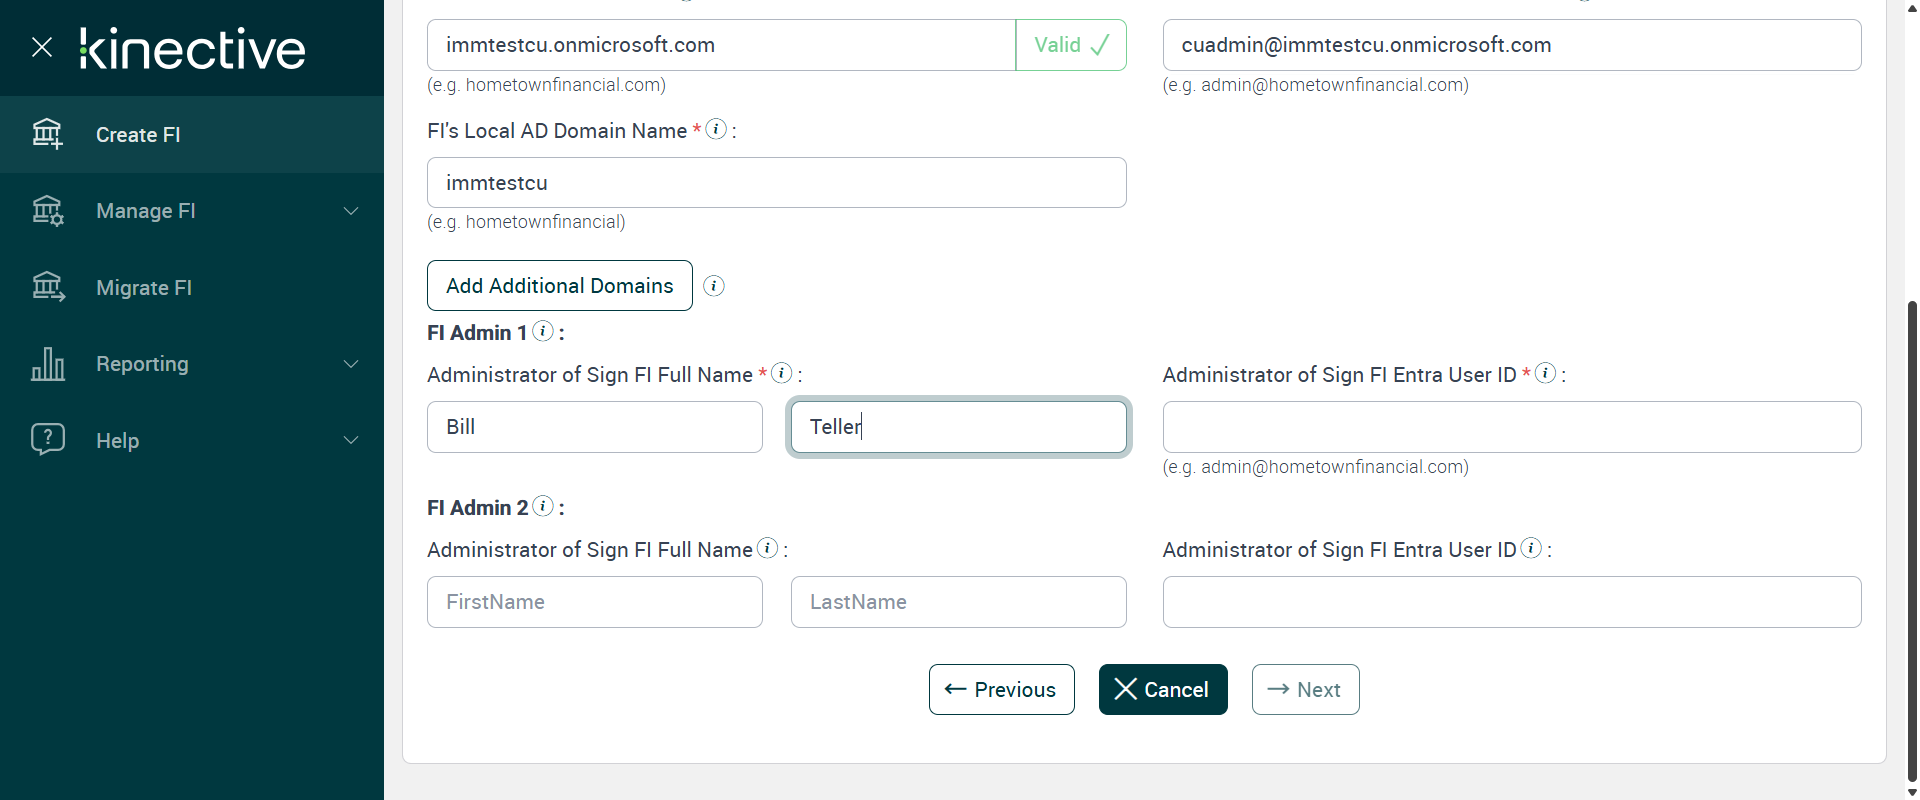Click the Create FI bank icon
Screen dimensions: 1920x800
47,134
